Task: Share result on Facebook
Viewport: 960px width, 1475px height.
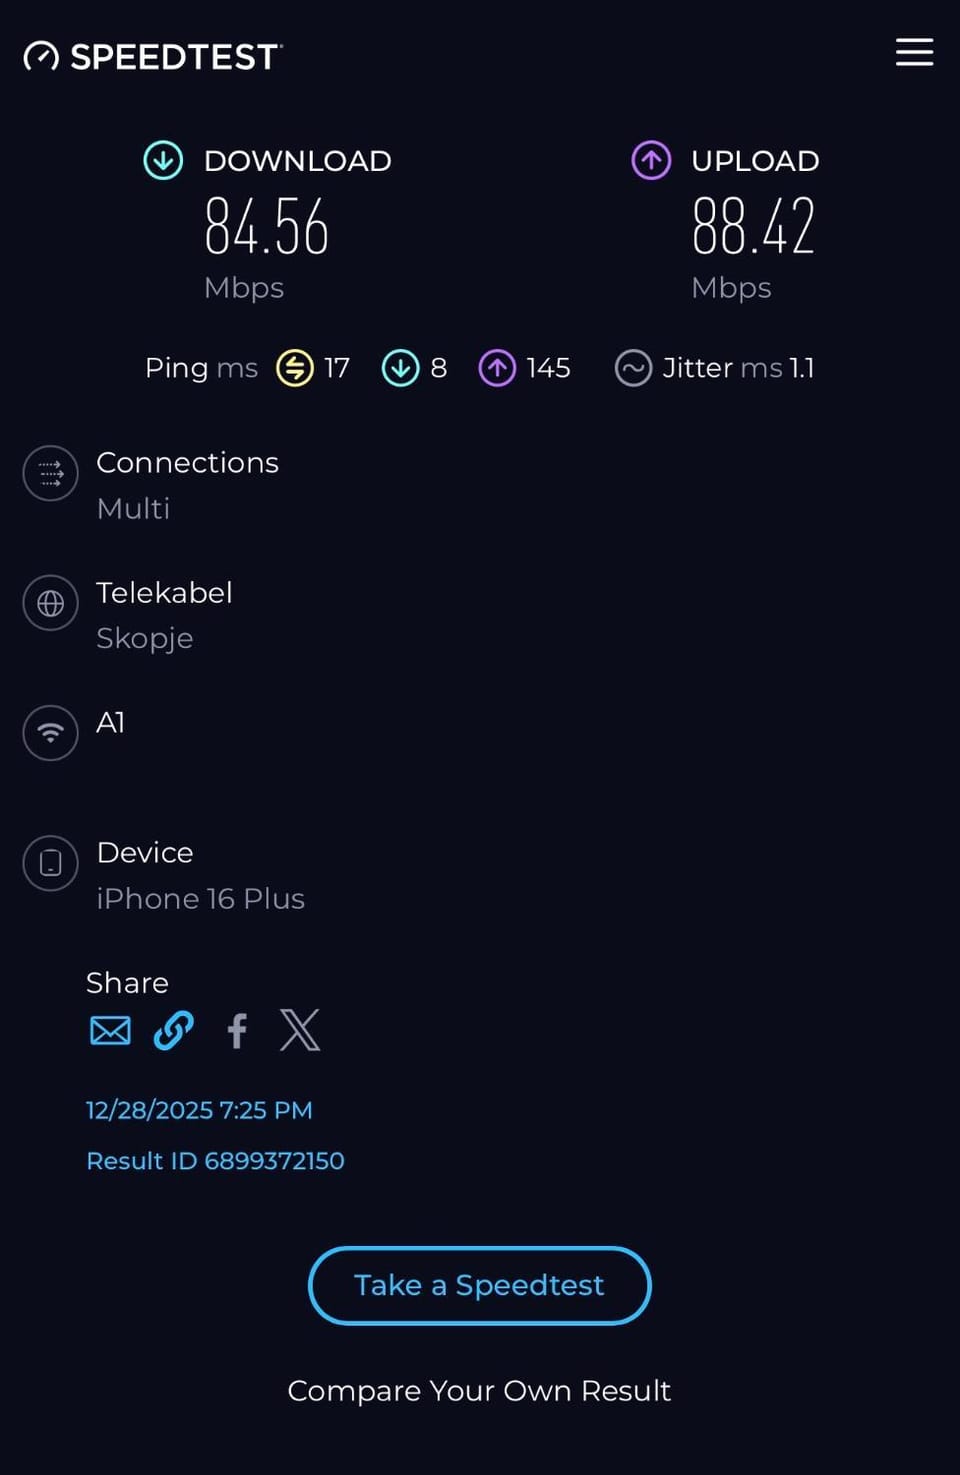Action: [x=237, y=1030]
